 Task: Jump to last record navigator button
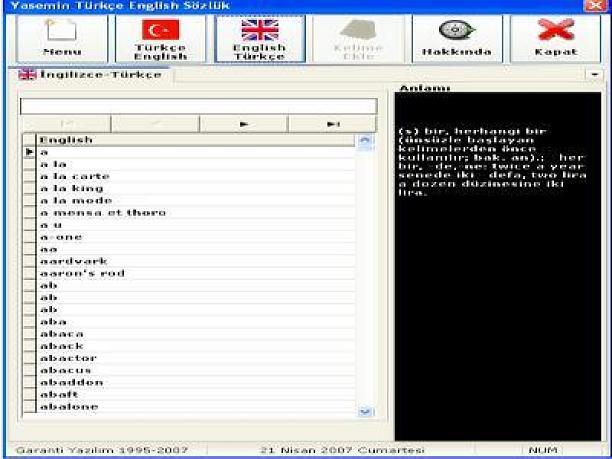[332, 124]
